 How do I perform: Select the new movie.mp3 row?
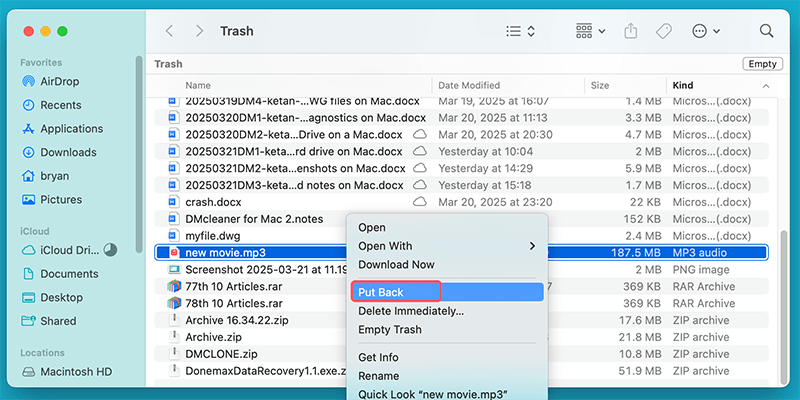461,253
